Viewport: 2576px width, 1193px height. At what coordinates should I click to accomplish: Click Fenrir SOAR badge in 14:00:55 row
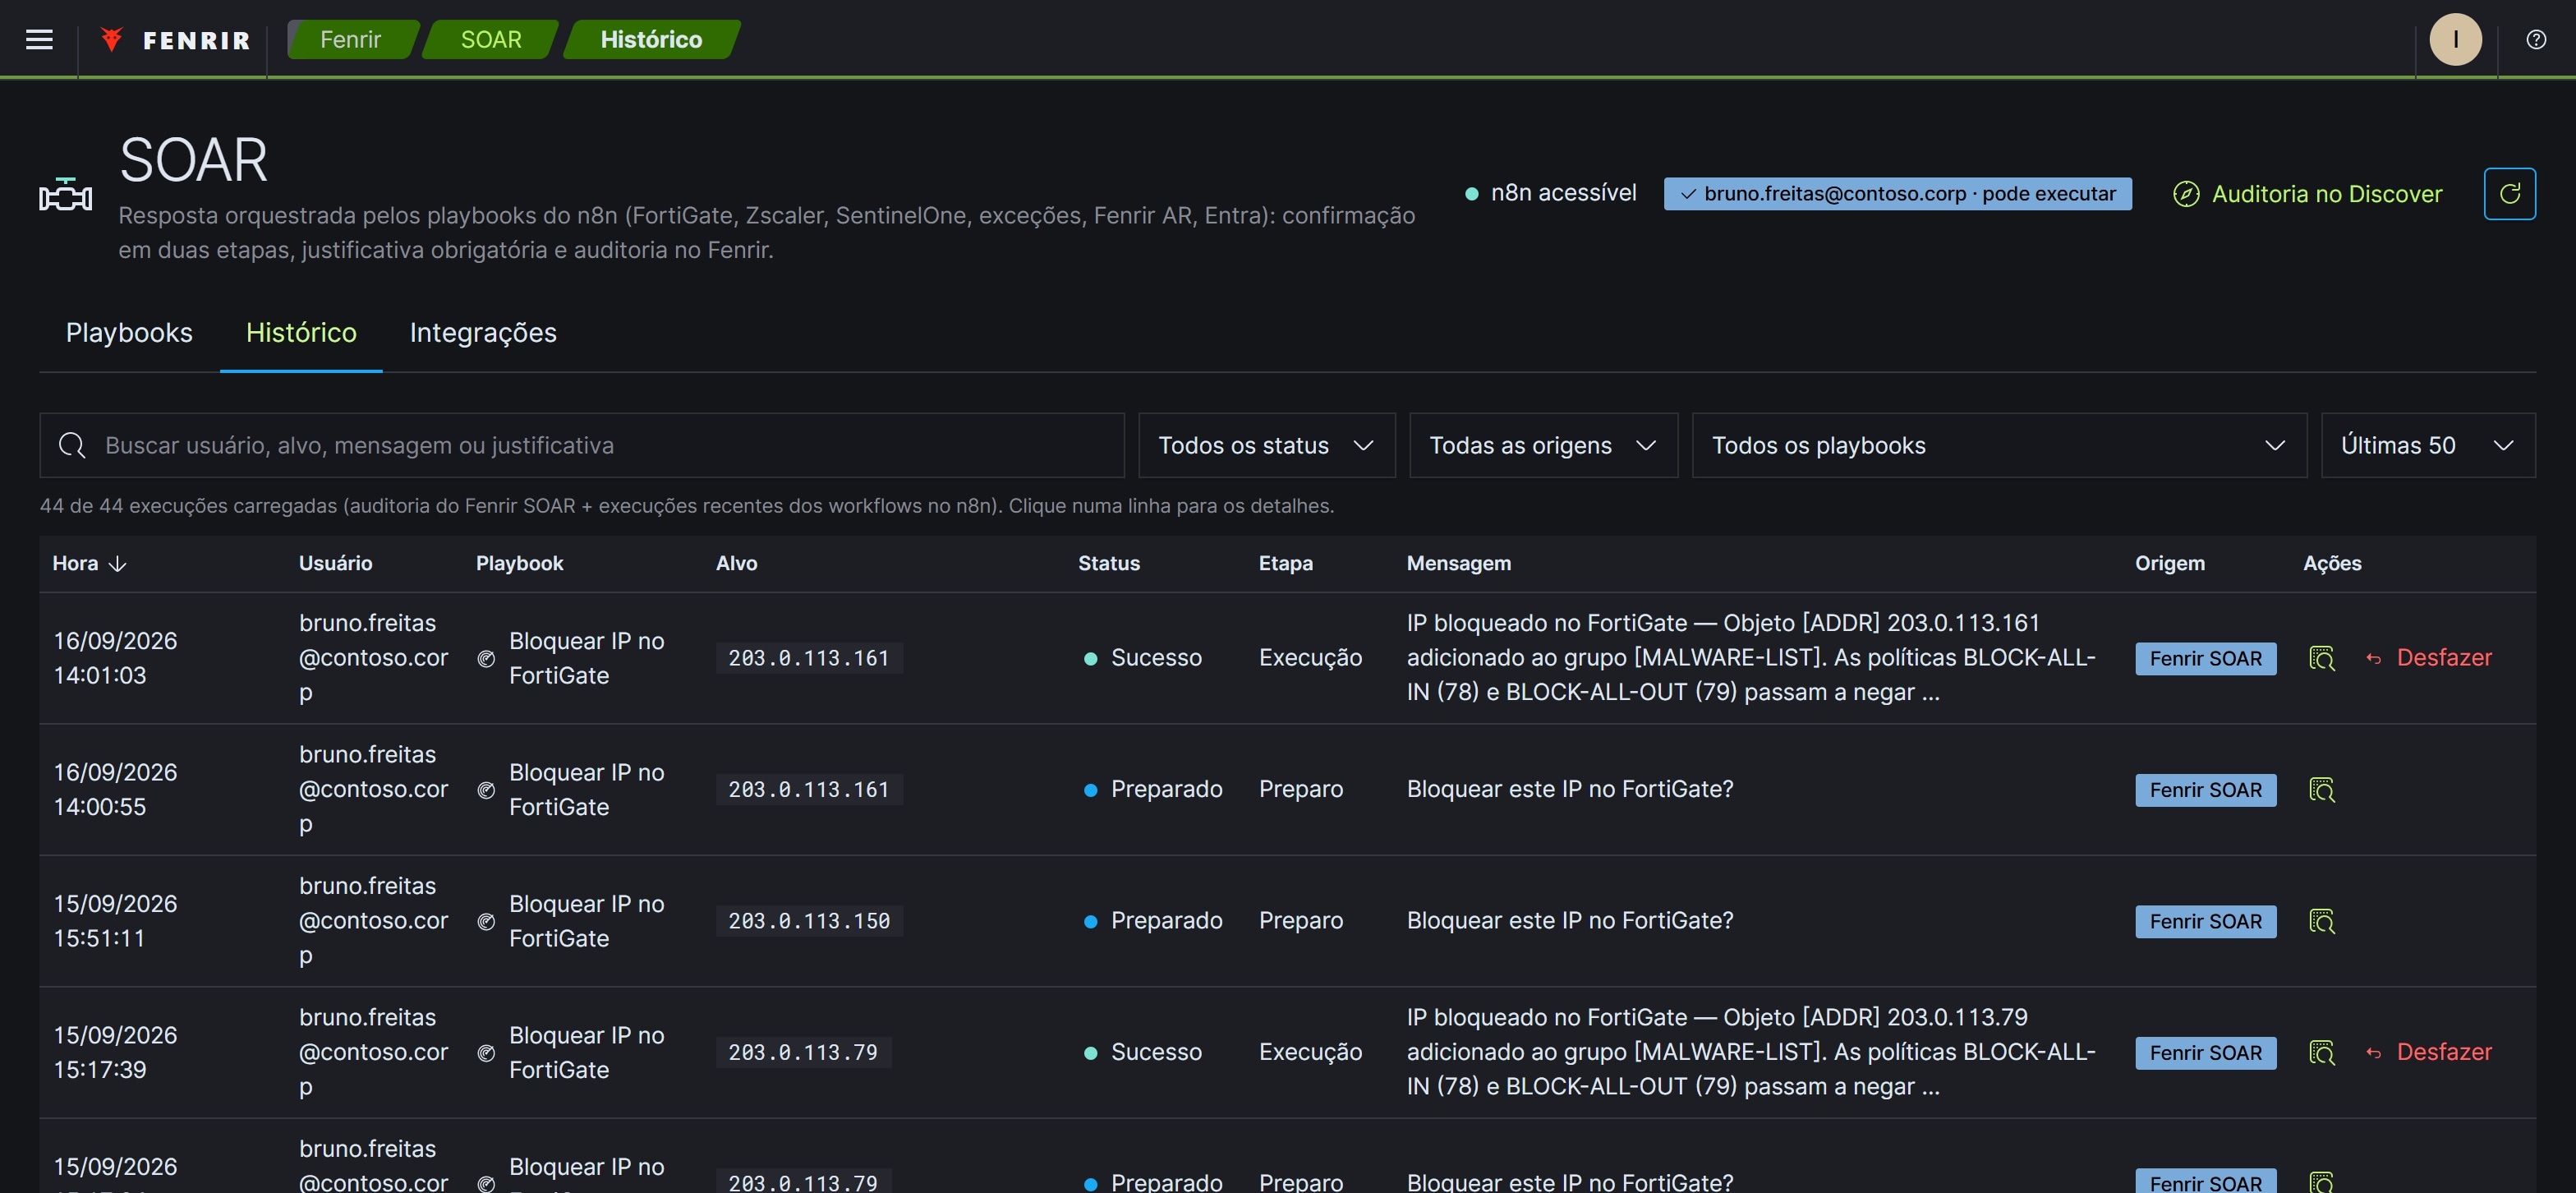pyautogui.click(x=2205, y=790)
